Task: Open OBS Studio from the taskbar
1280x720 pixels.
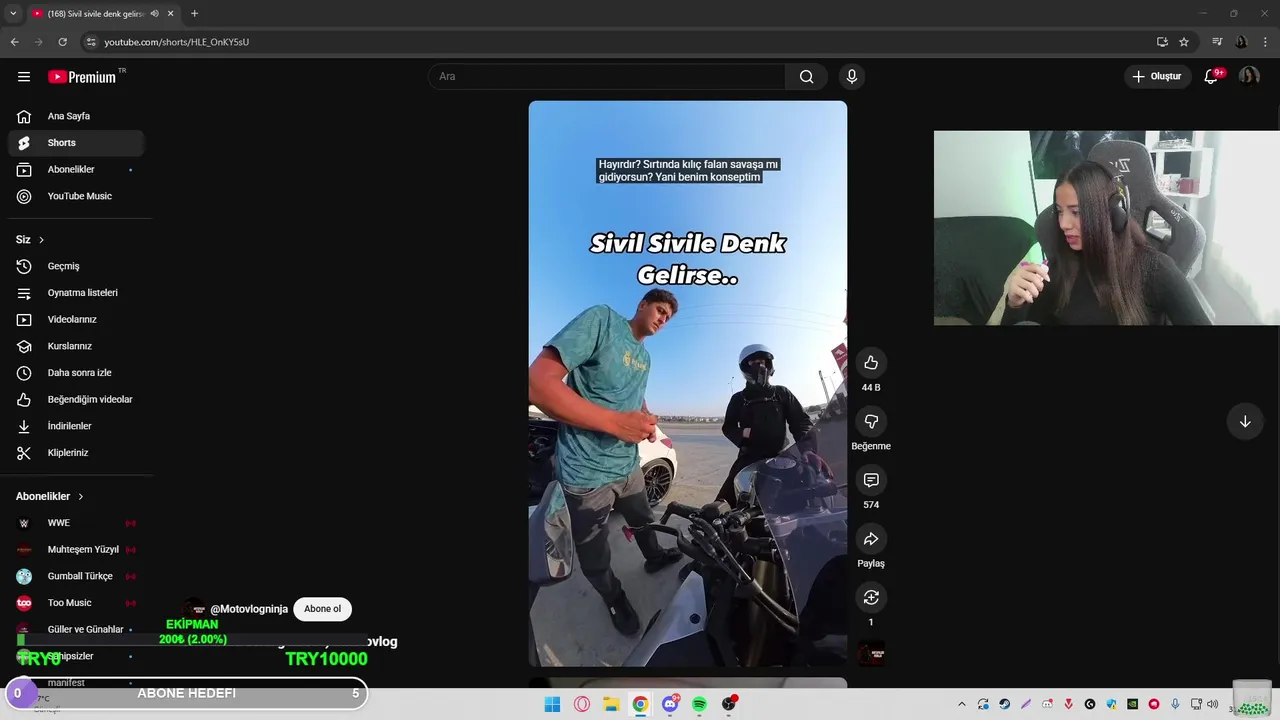Action: (x=729, y=704)
